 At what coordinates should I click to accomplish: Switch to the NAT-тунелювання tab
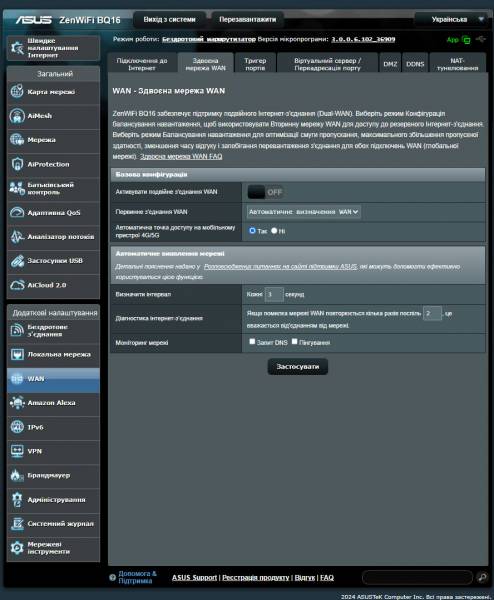click(x=458, y=64)
